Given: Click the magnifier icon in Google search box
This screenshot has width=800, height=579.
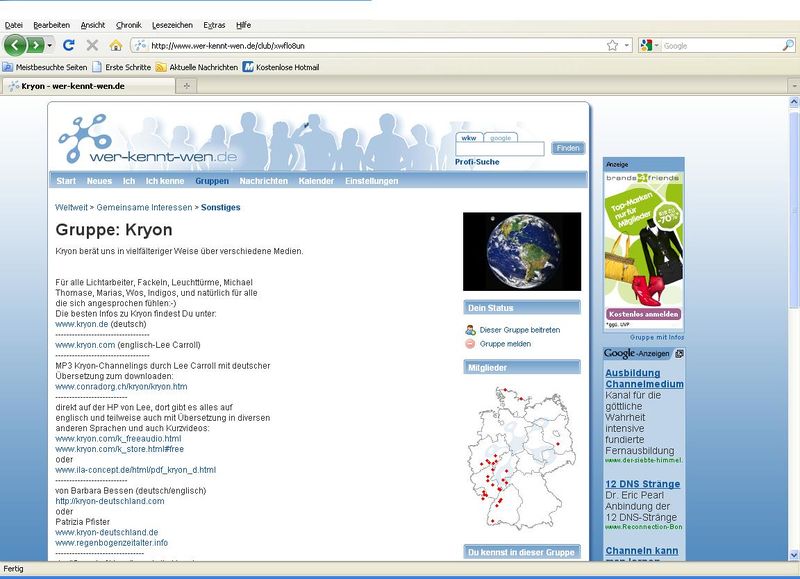Looking at the screenshot, I should (788, 45).
